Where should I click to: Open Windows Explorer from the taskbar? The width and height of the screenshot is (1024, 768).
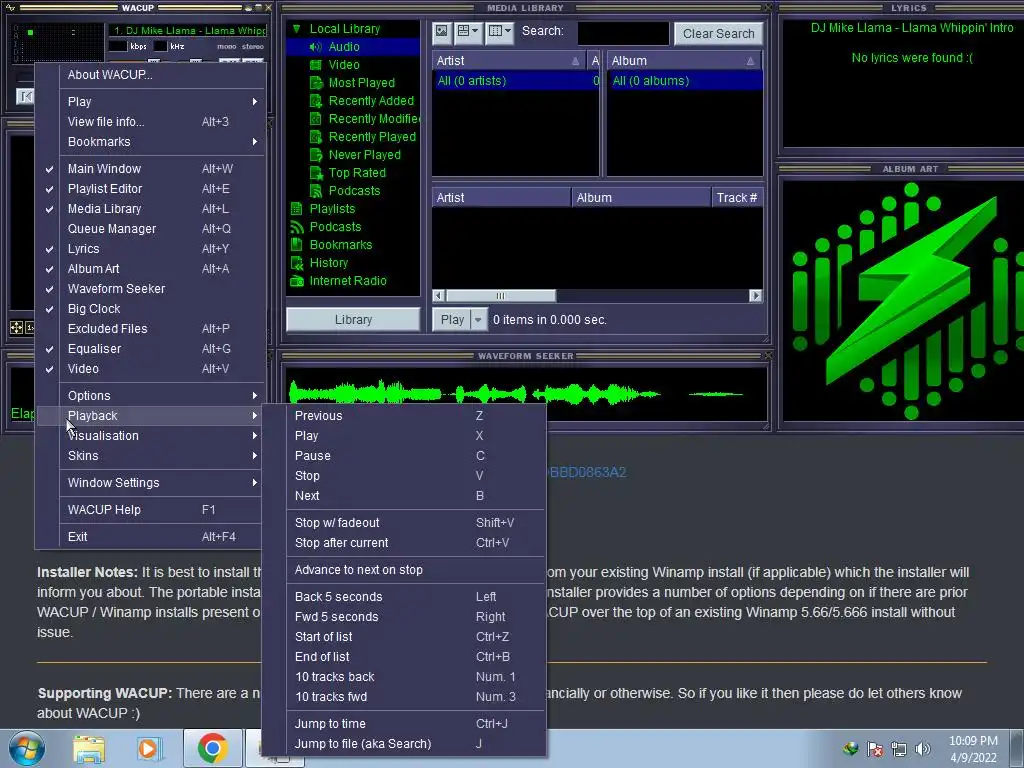click(89, 748)
